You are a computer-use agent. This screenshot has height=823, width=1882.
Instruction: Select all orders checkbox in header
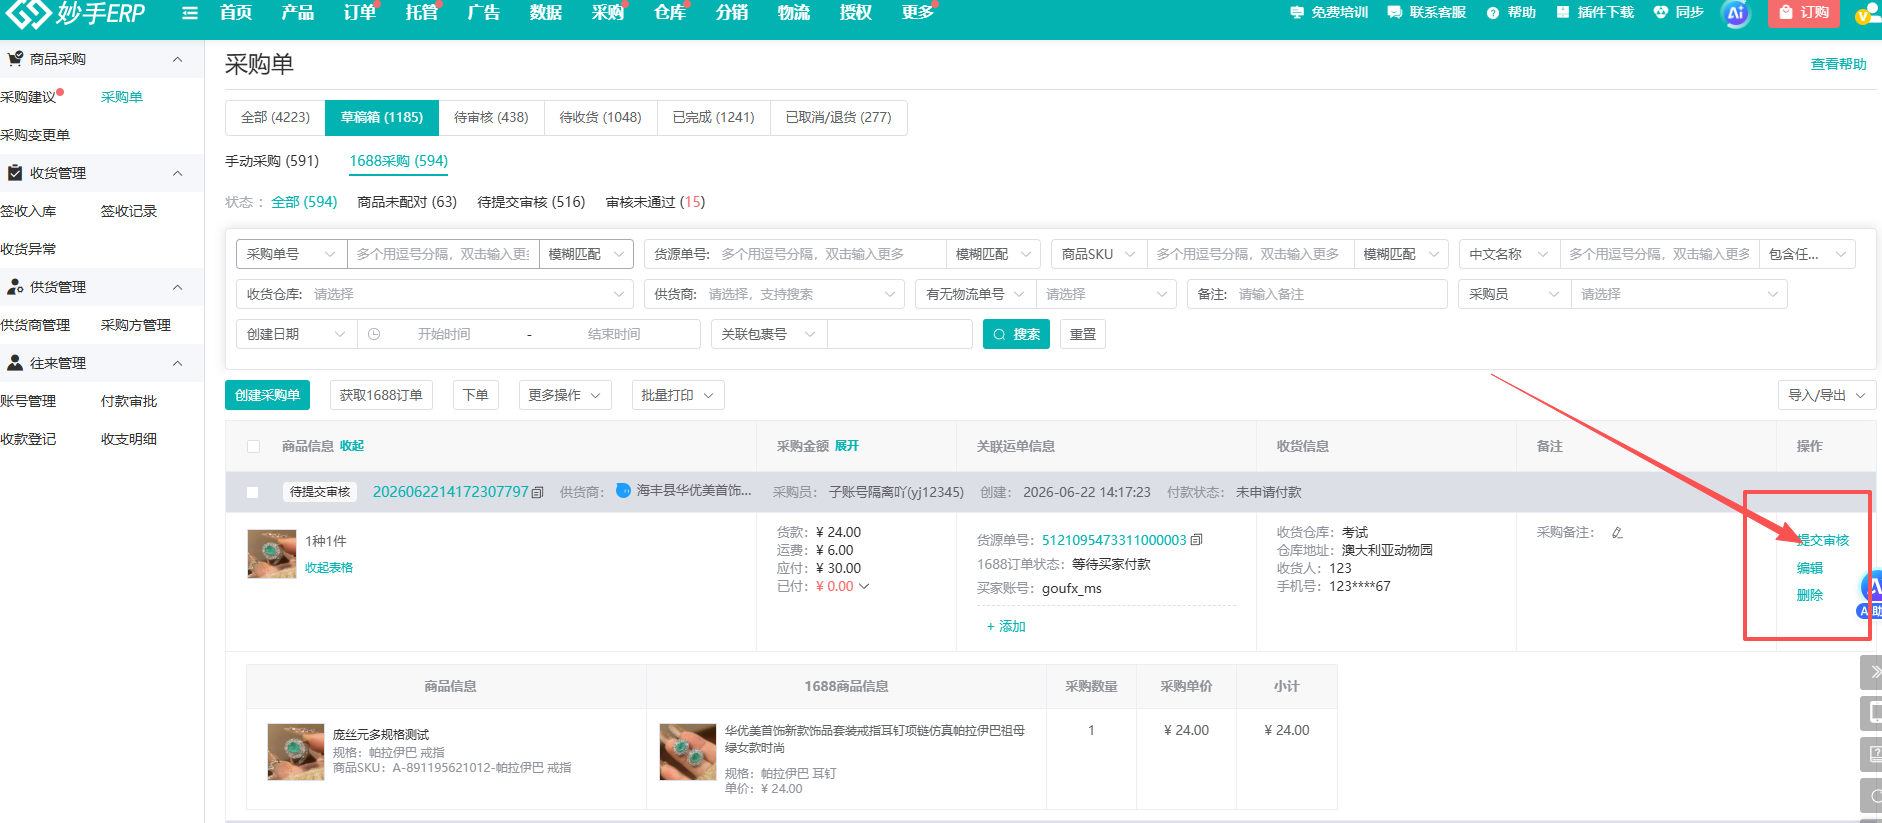(253, 447)
